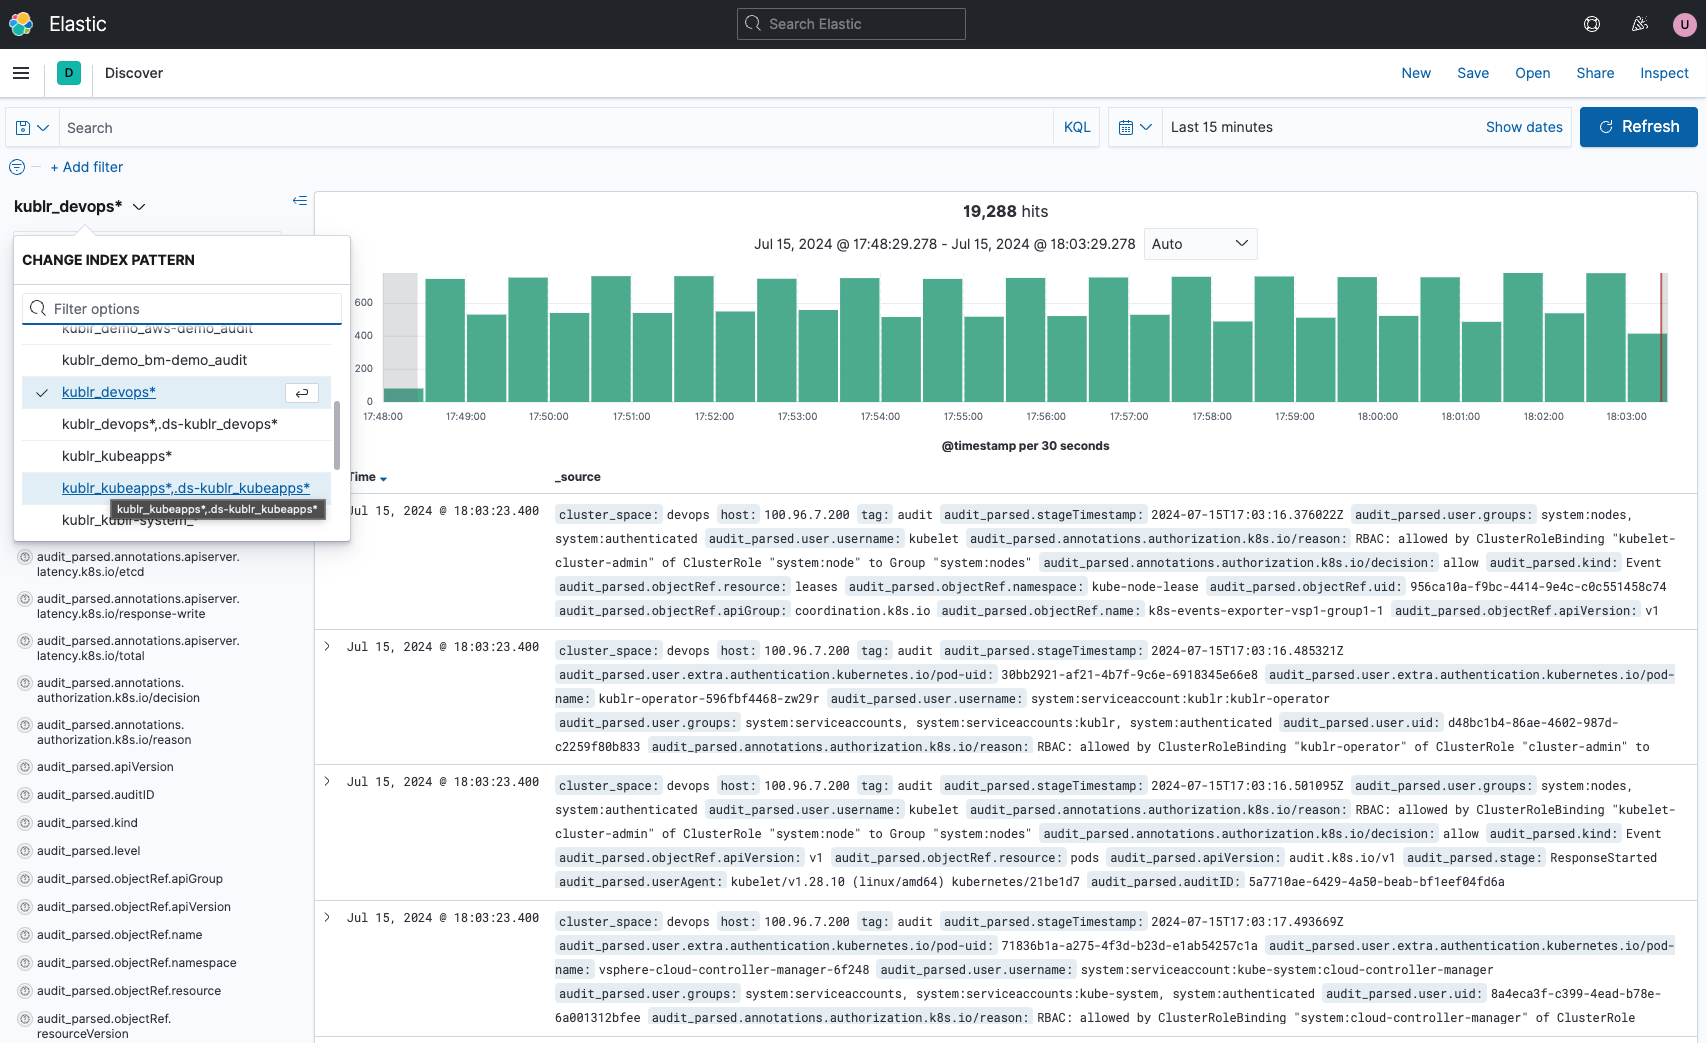The width and height of the screenshot is (1707, 1043).
Task: Open the filter options circle icon
Action: (x=17, y=167)
